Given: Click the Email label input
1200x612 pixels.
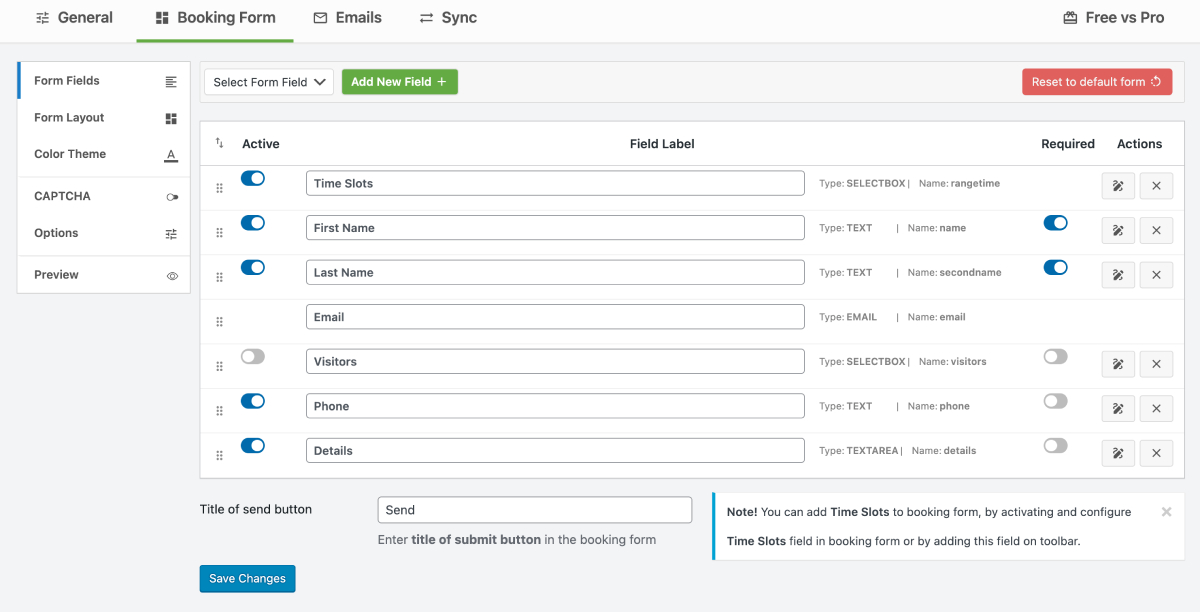Looking at the screenshot, I should click(x=555, y=317).
